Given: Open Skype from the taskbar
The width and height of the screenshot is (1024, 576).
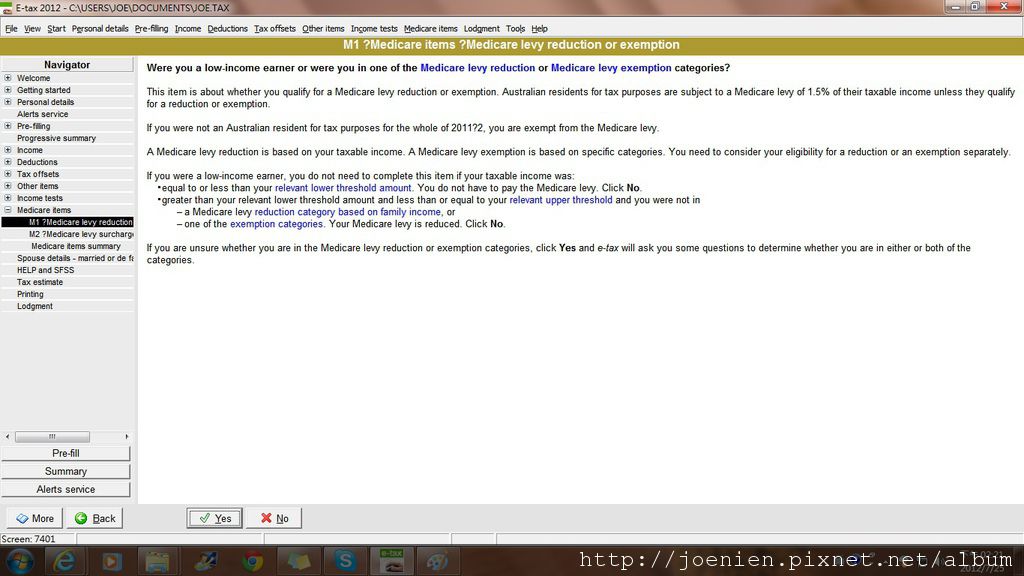Looking at the screenshot, I should coord(345,560).
